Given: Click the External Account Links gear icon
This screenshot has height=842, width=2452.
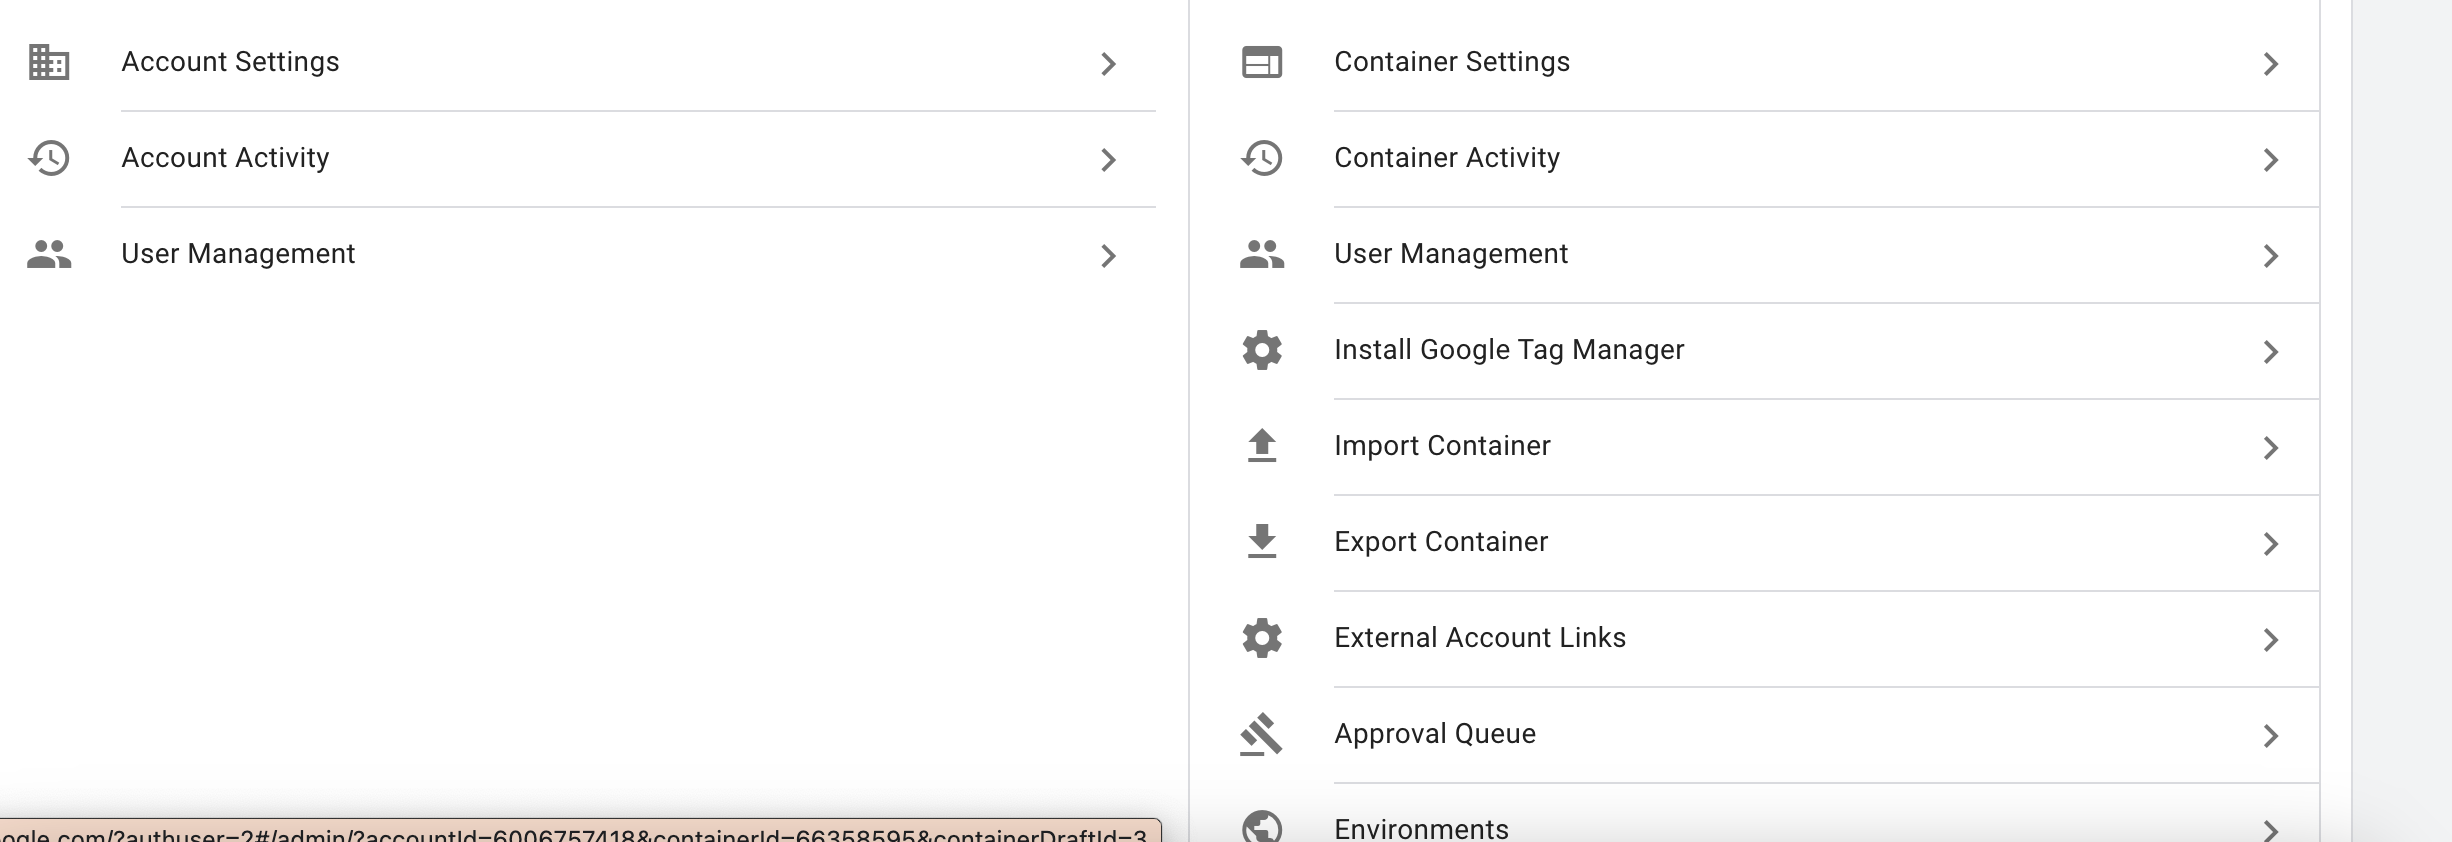Looking at the screenshot, I should click(1262, 638).
